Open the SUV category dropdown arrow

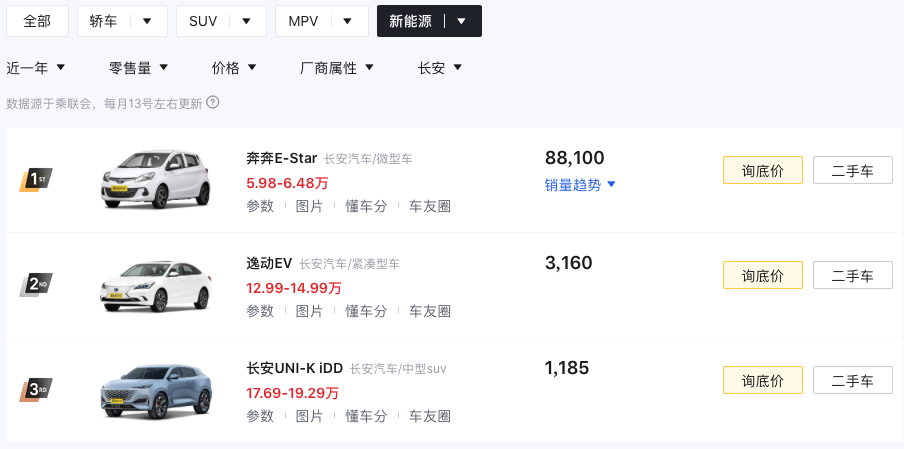[x=246, y=21]
